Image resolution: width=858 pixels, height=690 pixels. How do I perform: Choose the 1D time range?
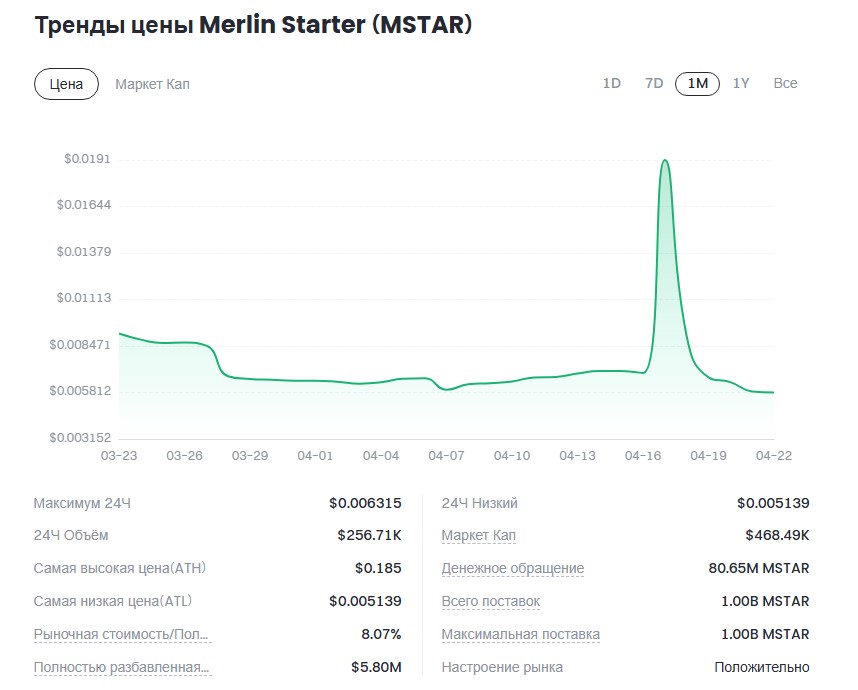pos(611,83)
